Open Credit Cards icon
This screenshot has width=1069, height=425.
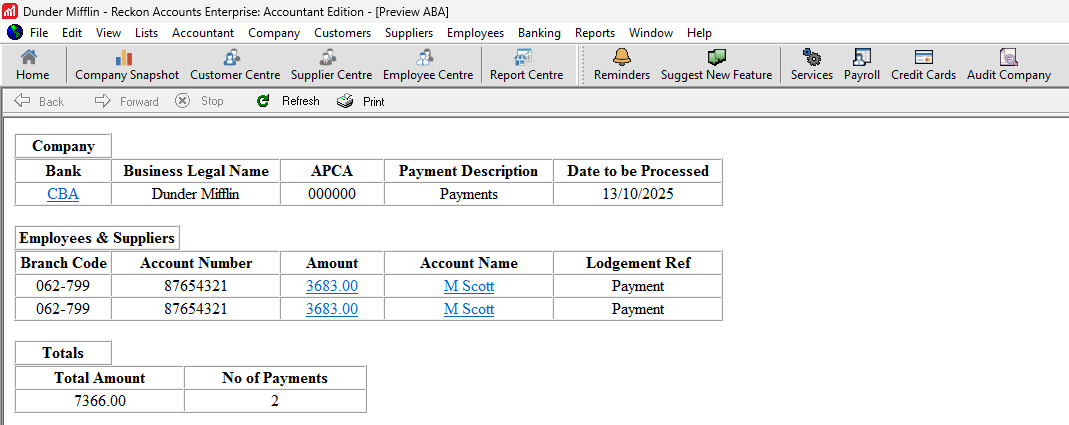pyautogui.click(x=923, y=65)
